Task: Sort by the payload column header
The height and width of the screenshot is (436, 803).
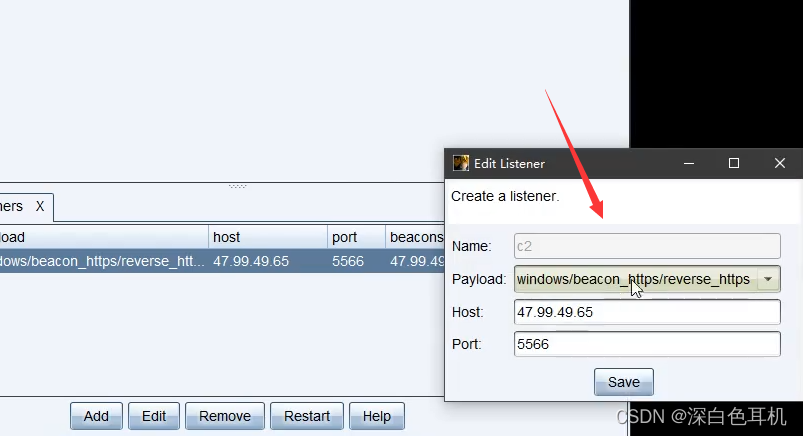Action: [x=104, y=237]
